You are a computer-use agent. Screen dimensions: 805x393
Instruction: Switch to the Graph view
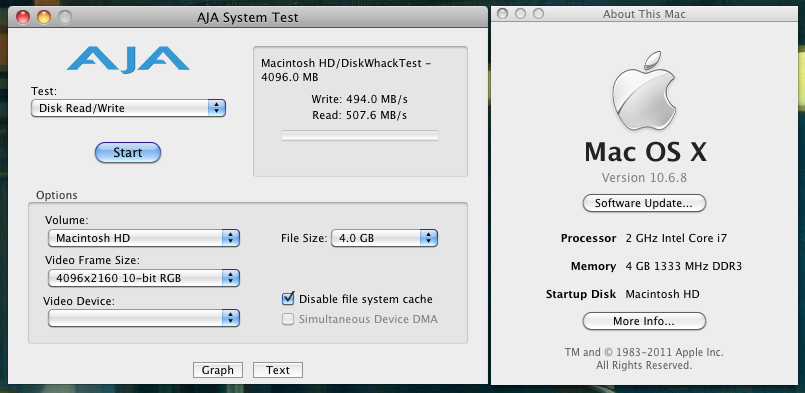[218, 370]
